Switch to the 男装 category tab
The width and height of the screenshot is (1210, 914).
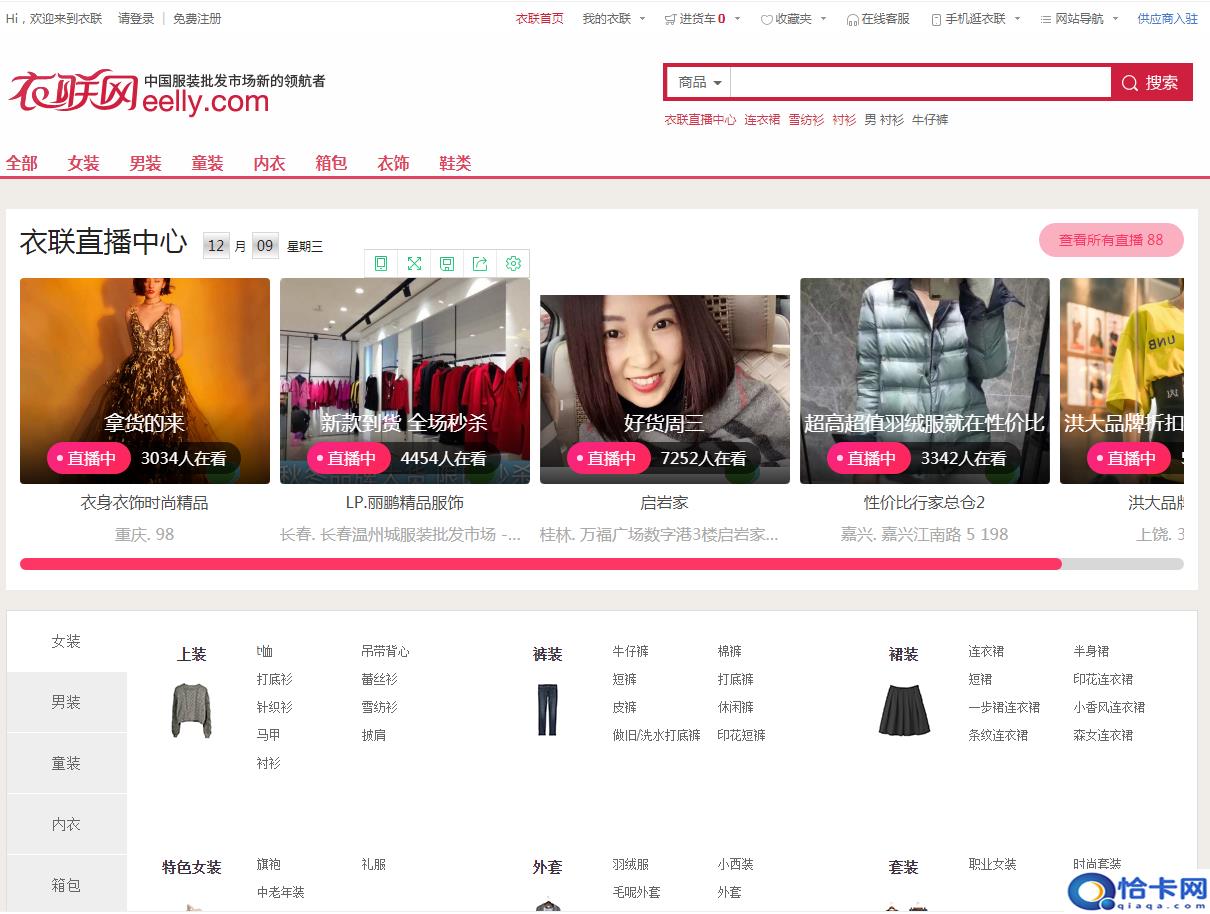(145, 162)
